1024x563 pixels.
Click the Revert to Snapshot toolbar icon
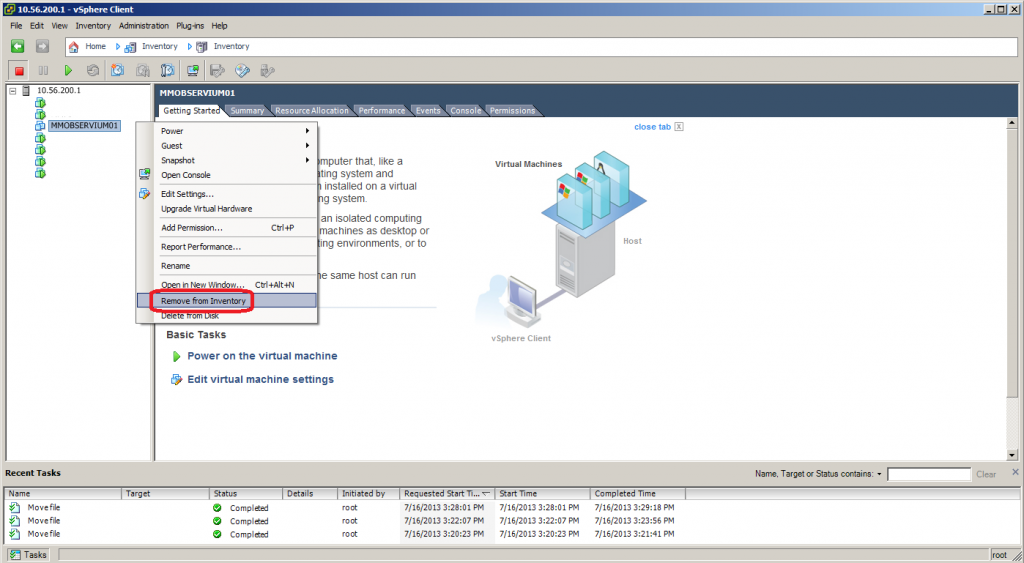click(142, 71)
